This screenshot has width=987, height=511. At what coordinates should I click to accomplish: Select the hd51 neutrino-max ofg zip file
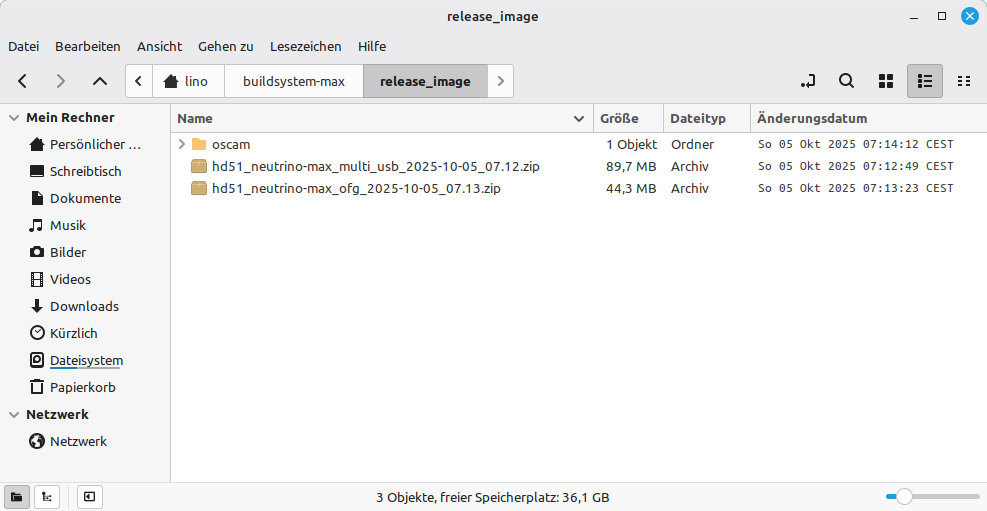click(356, 188)
